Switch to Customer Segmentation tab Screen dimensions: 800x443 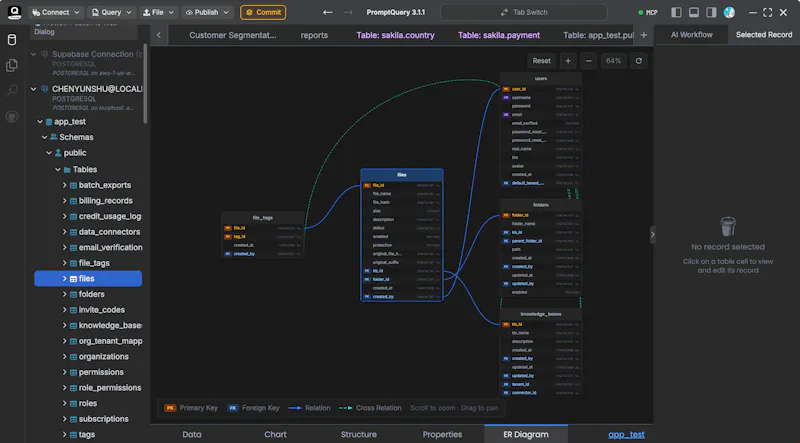(233, 35)
